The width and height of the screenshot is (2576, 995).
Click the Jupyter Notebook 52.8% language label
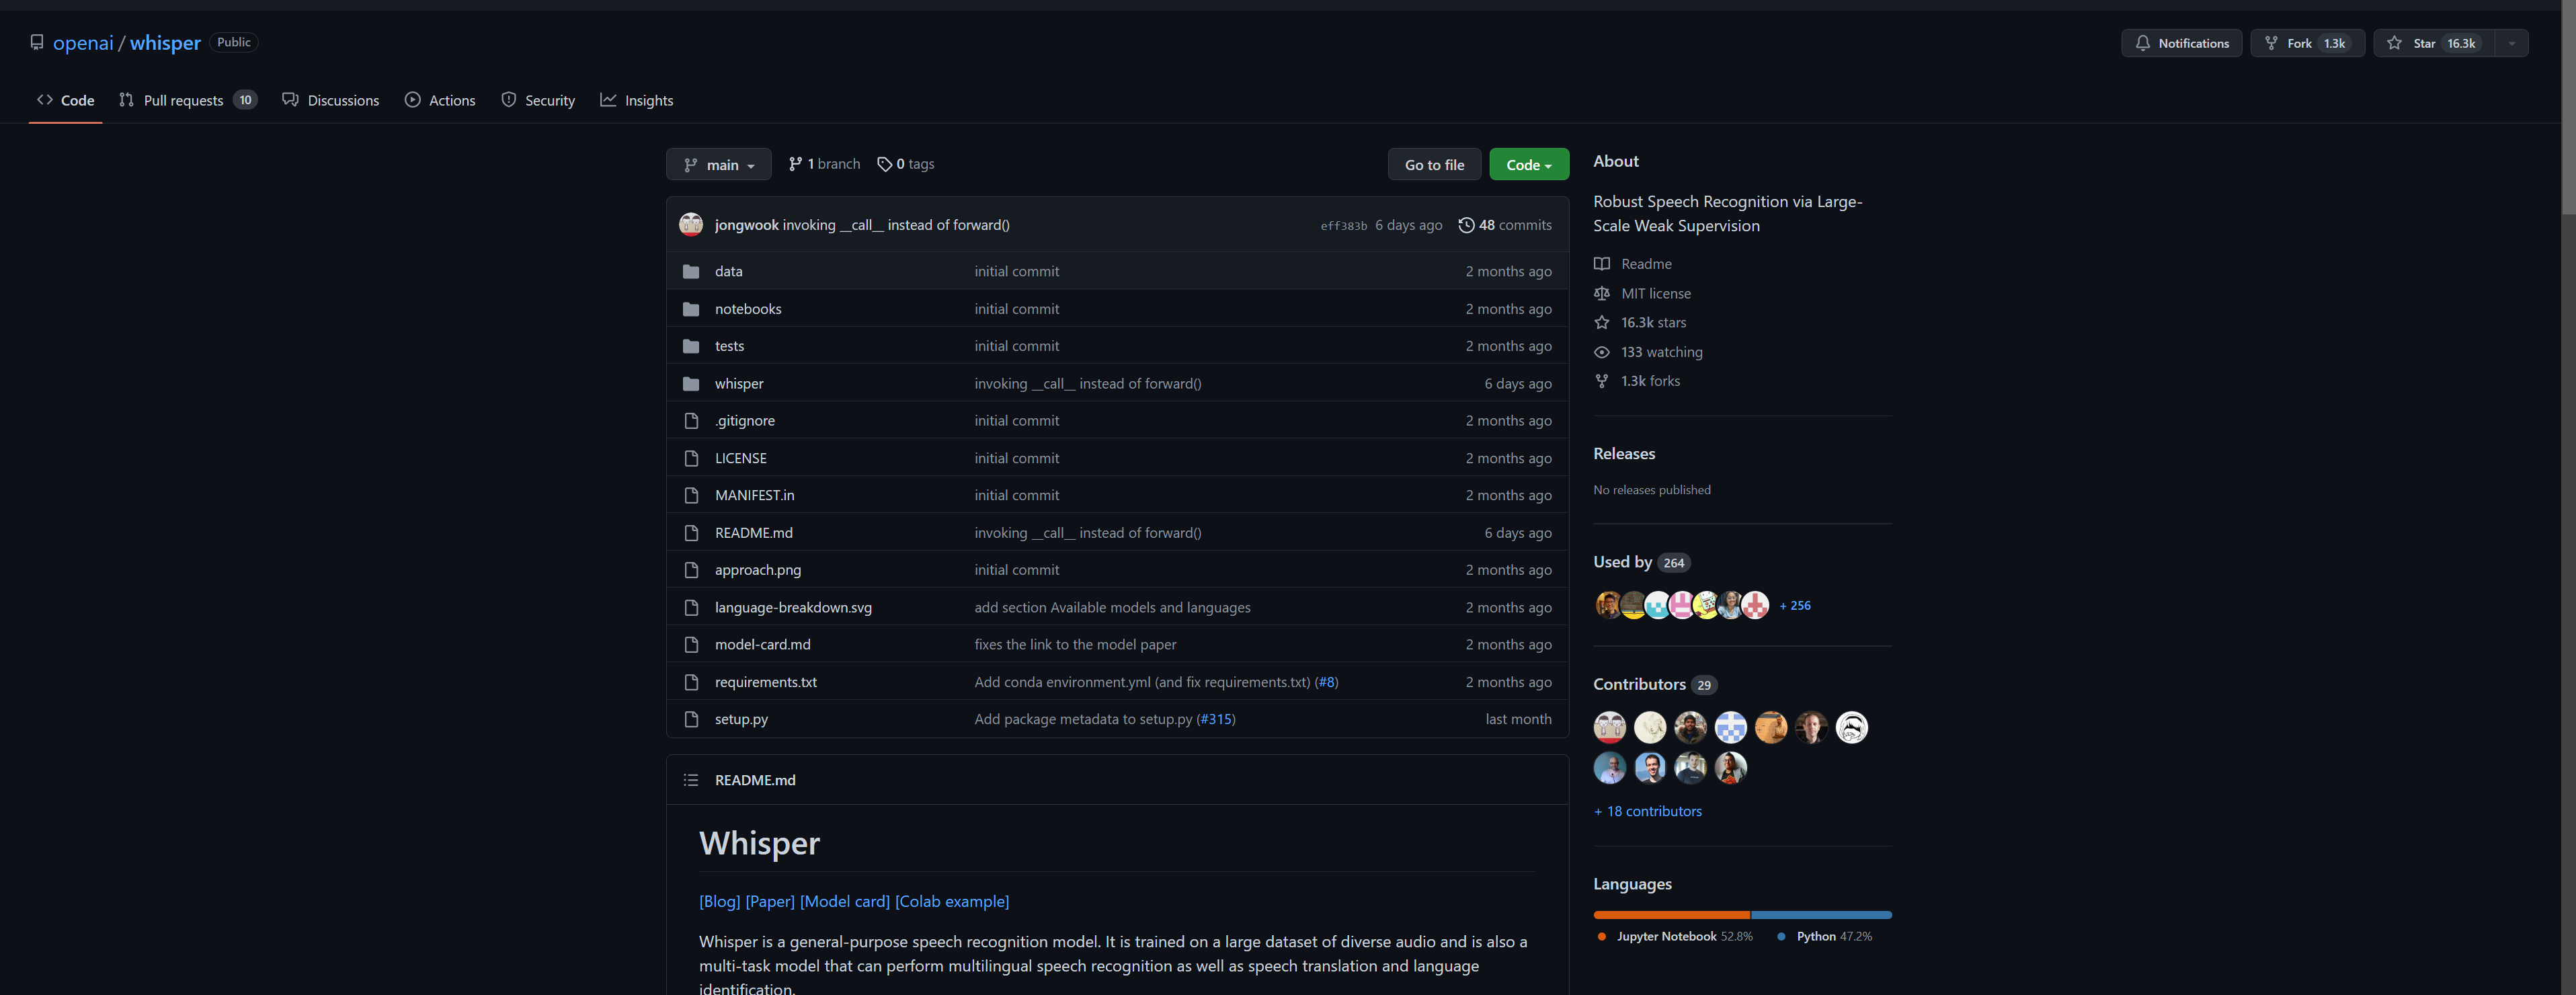click(x=1675, y=936)
